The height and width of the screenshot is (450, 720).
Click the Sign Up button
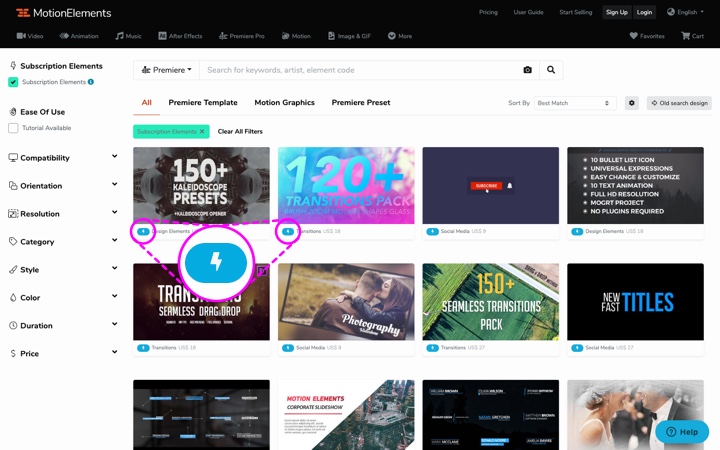[617, 12]
